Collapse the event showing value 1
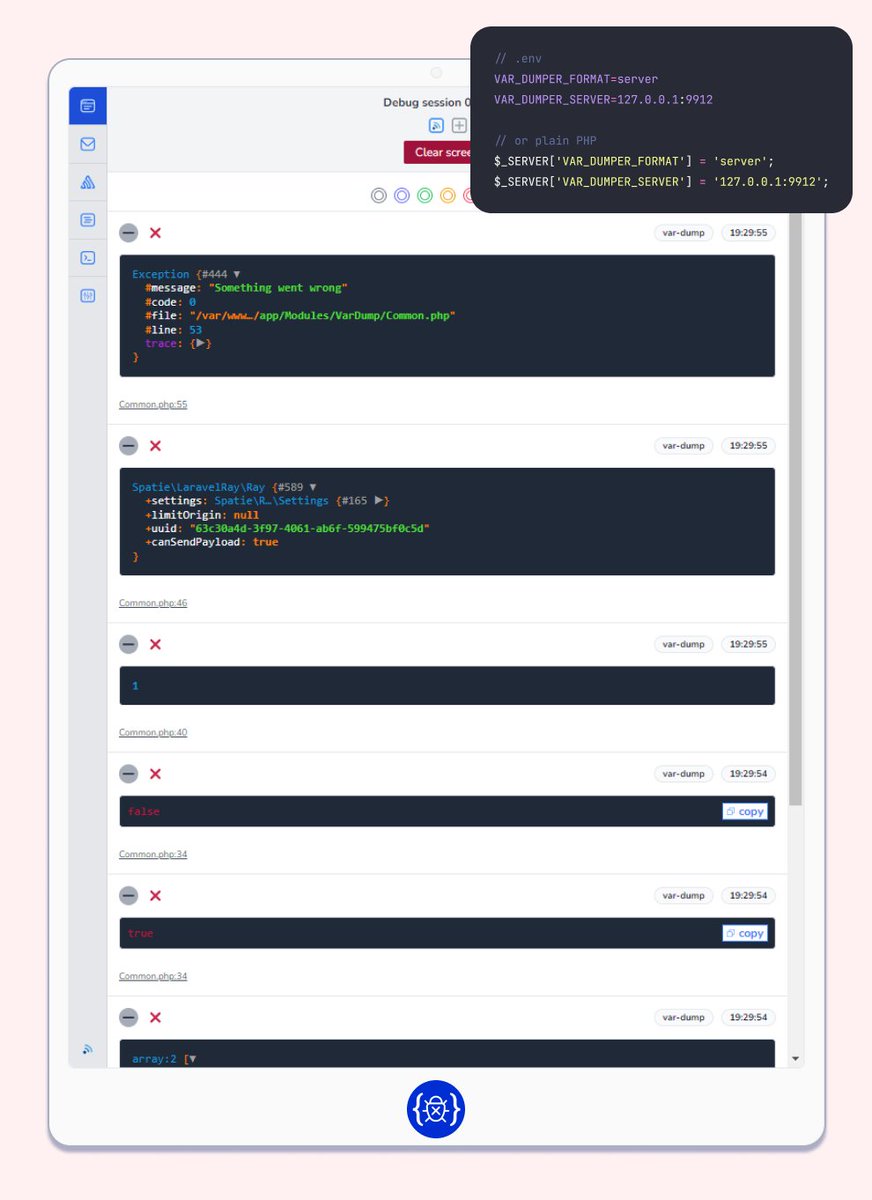 pyautogui.click(x=128, y=645)
